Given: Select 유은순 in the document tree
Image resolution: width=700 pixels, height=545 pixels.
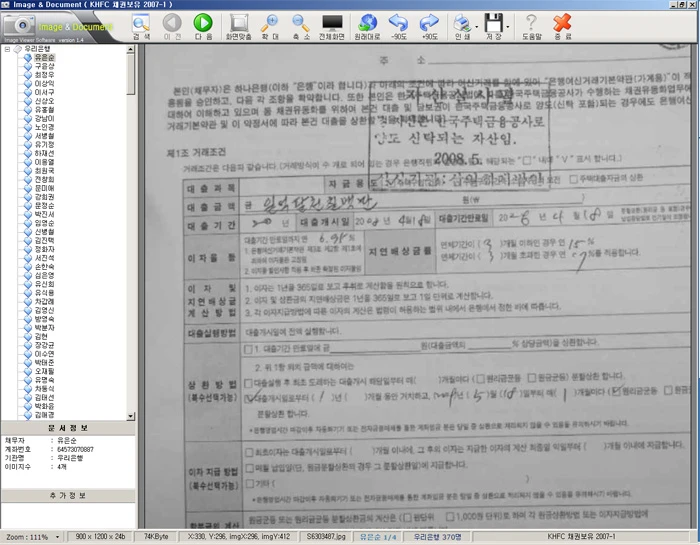Looking at the screenshot, I should (45, 58).
